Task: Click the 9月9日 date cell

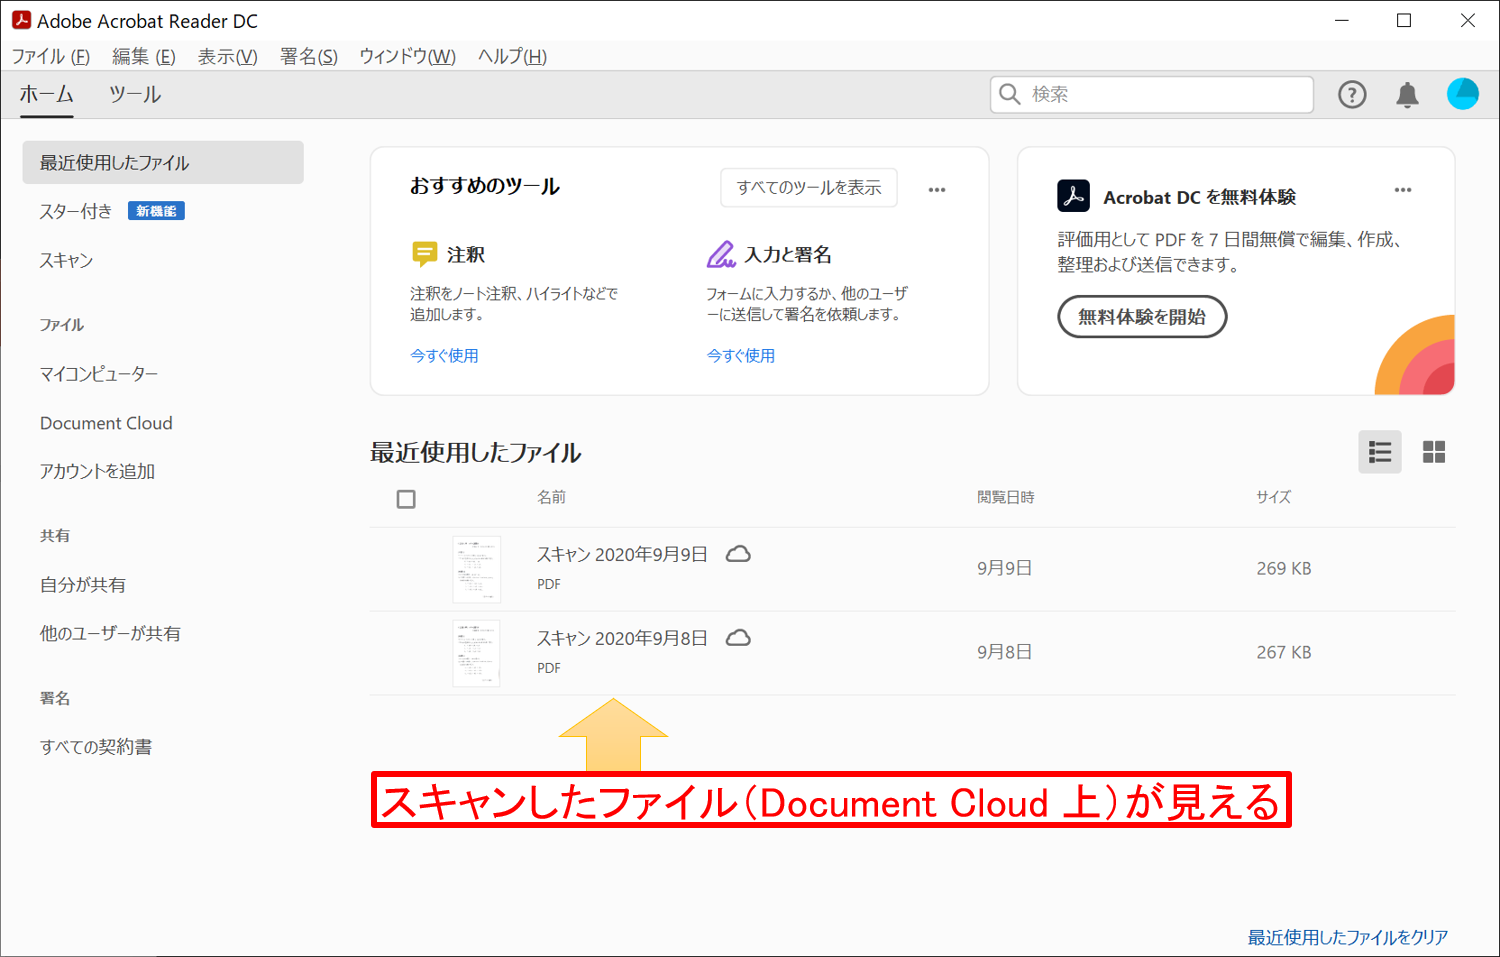Action: (1004, 569)
